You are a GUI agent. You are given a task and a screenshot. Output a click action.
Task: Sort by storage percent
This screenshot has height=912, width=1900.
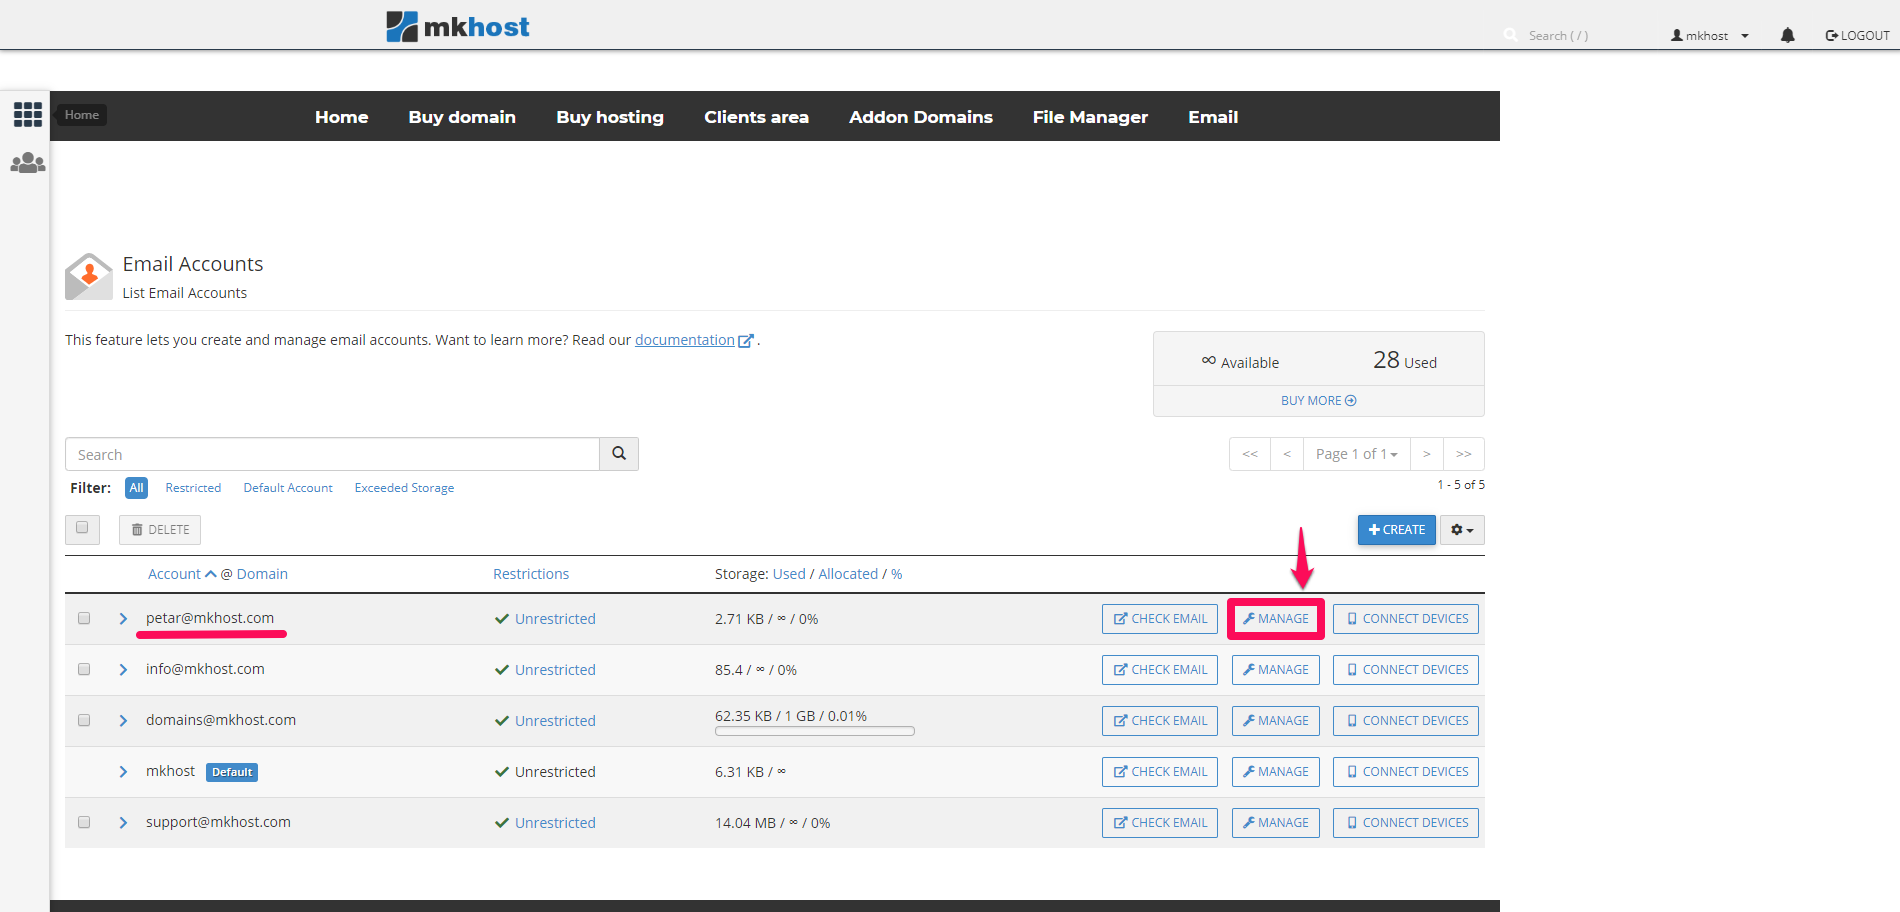pos(897,574)
